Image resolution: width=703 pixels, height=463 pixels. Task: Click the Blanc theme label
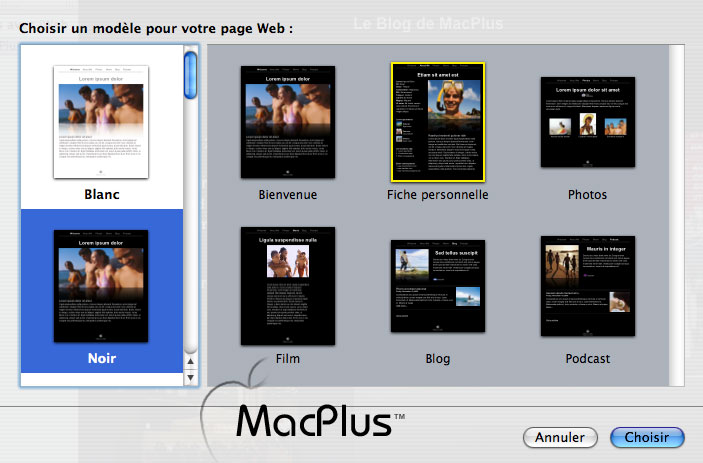pos(102,195)
